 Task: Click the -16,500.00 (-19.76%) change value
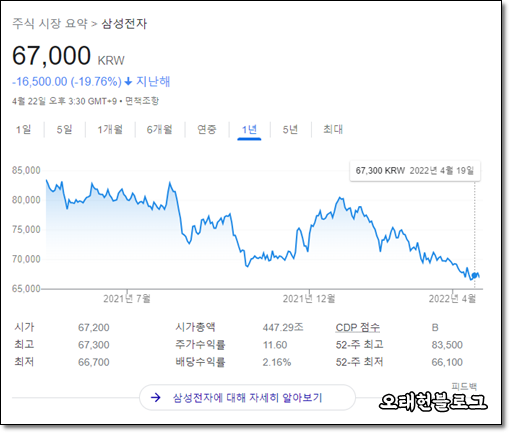[67, 82]
